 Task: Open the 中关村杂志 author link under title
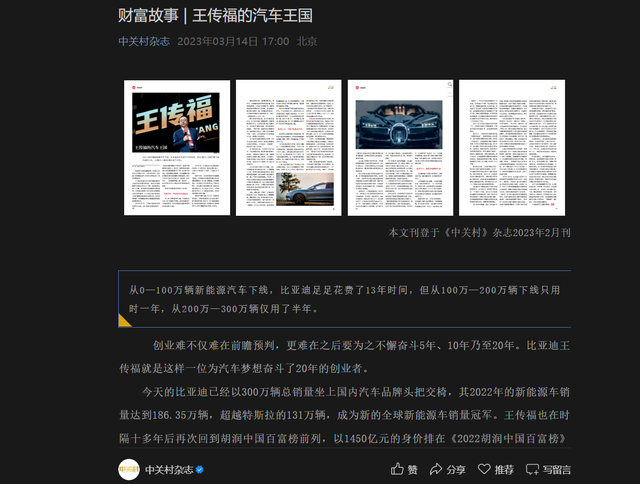[x=144, y=41]
